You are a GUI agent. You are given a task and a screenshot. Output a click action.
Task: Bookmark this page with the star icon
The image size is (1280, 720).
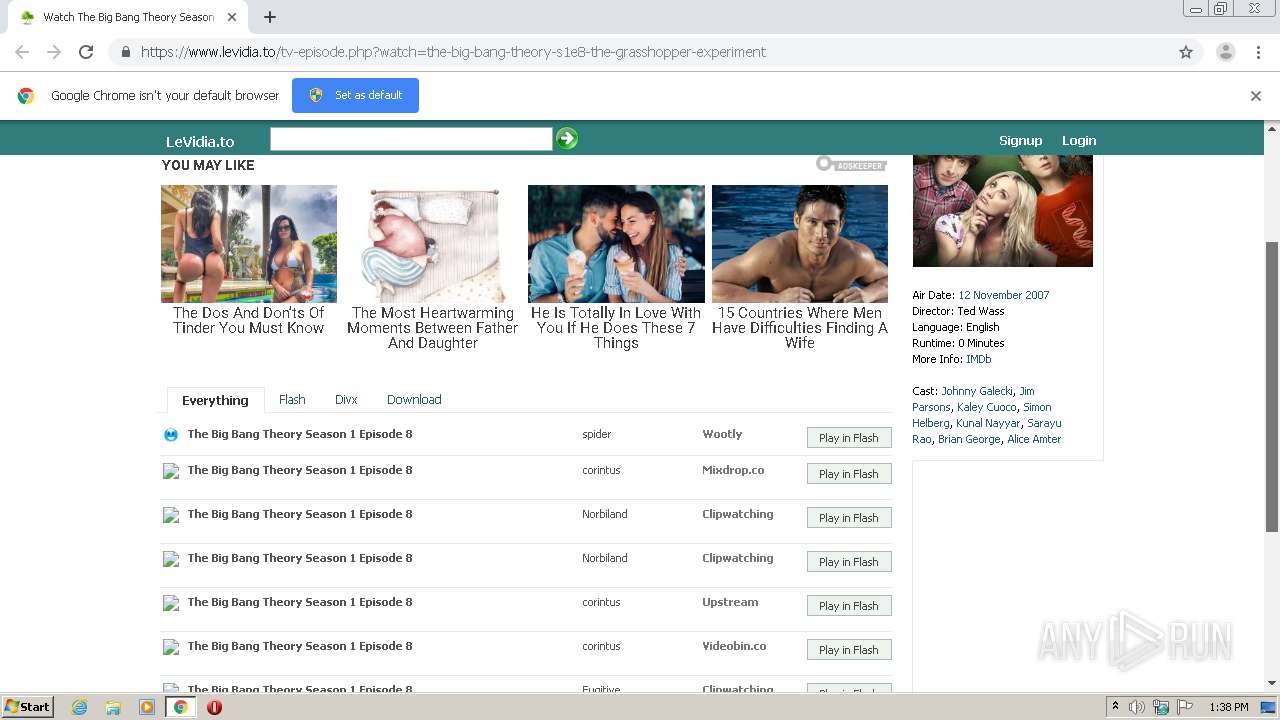[x=1186, y=52]
